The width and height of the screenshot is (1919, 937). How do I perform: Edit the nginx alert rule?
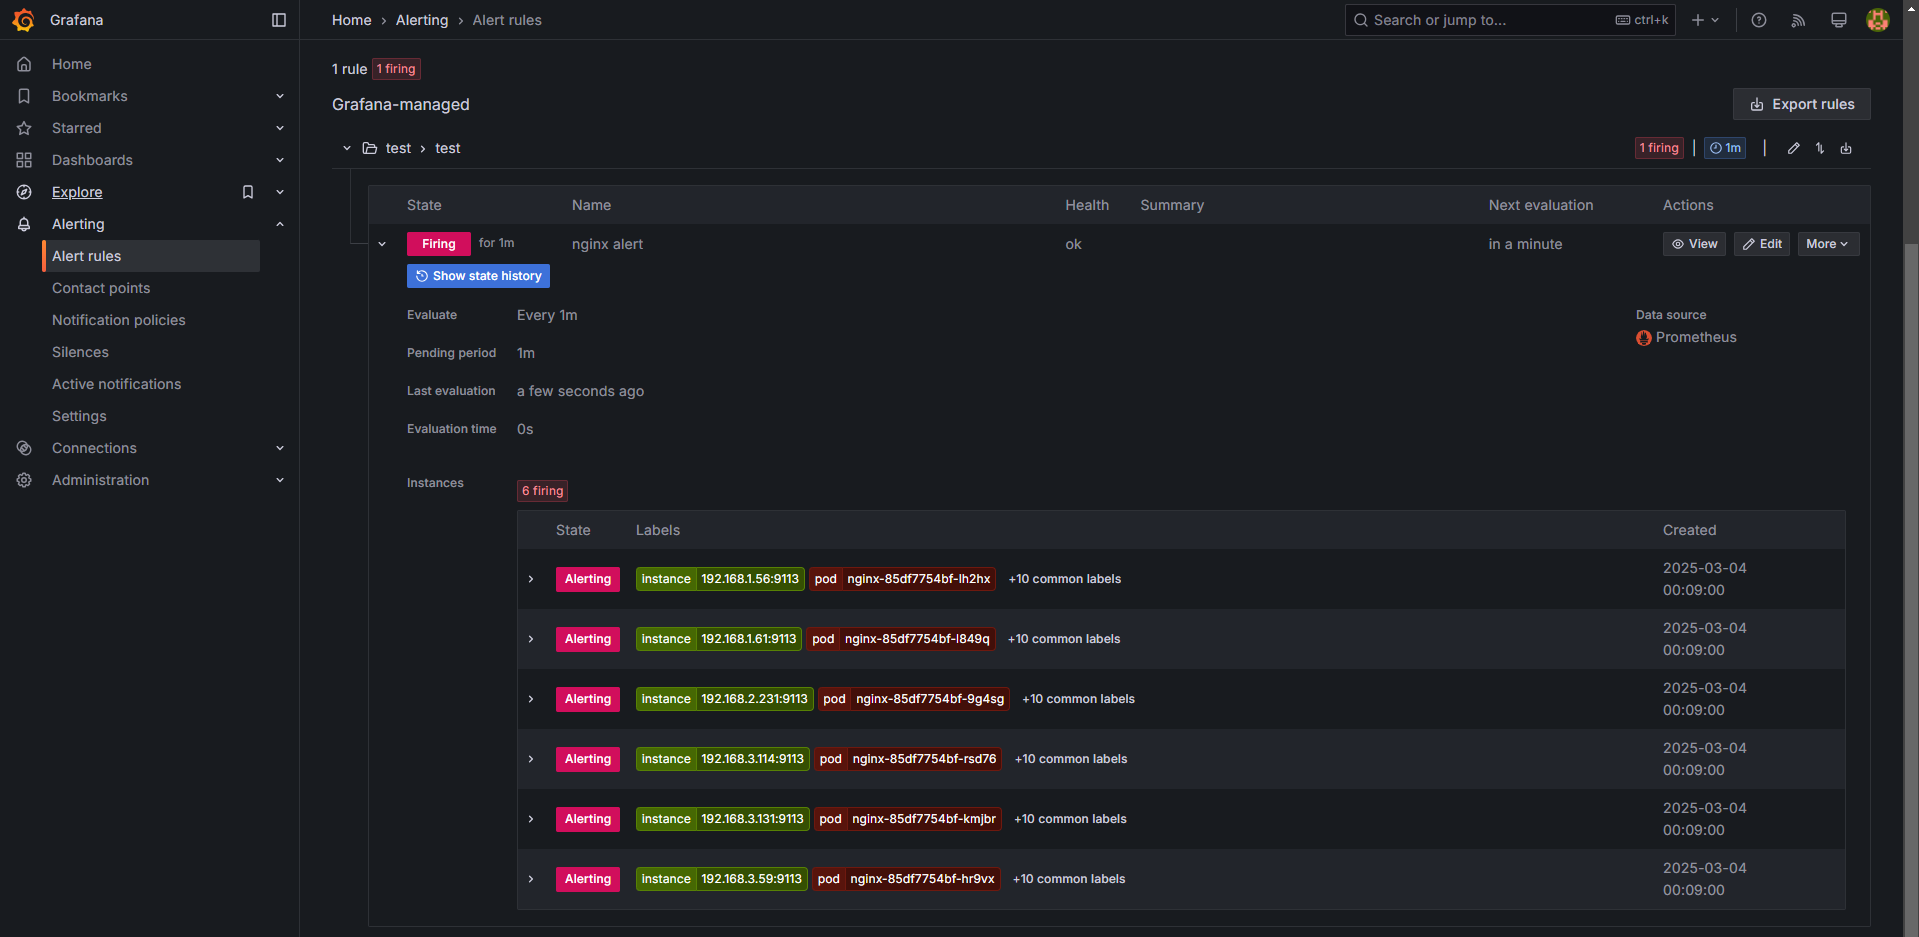[x=1762, y=244]
